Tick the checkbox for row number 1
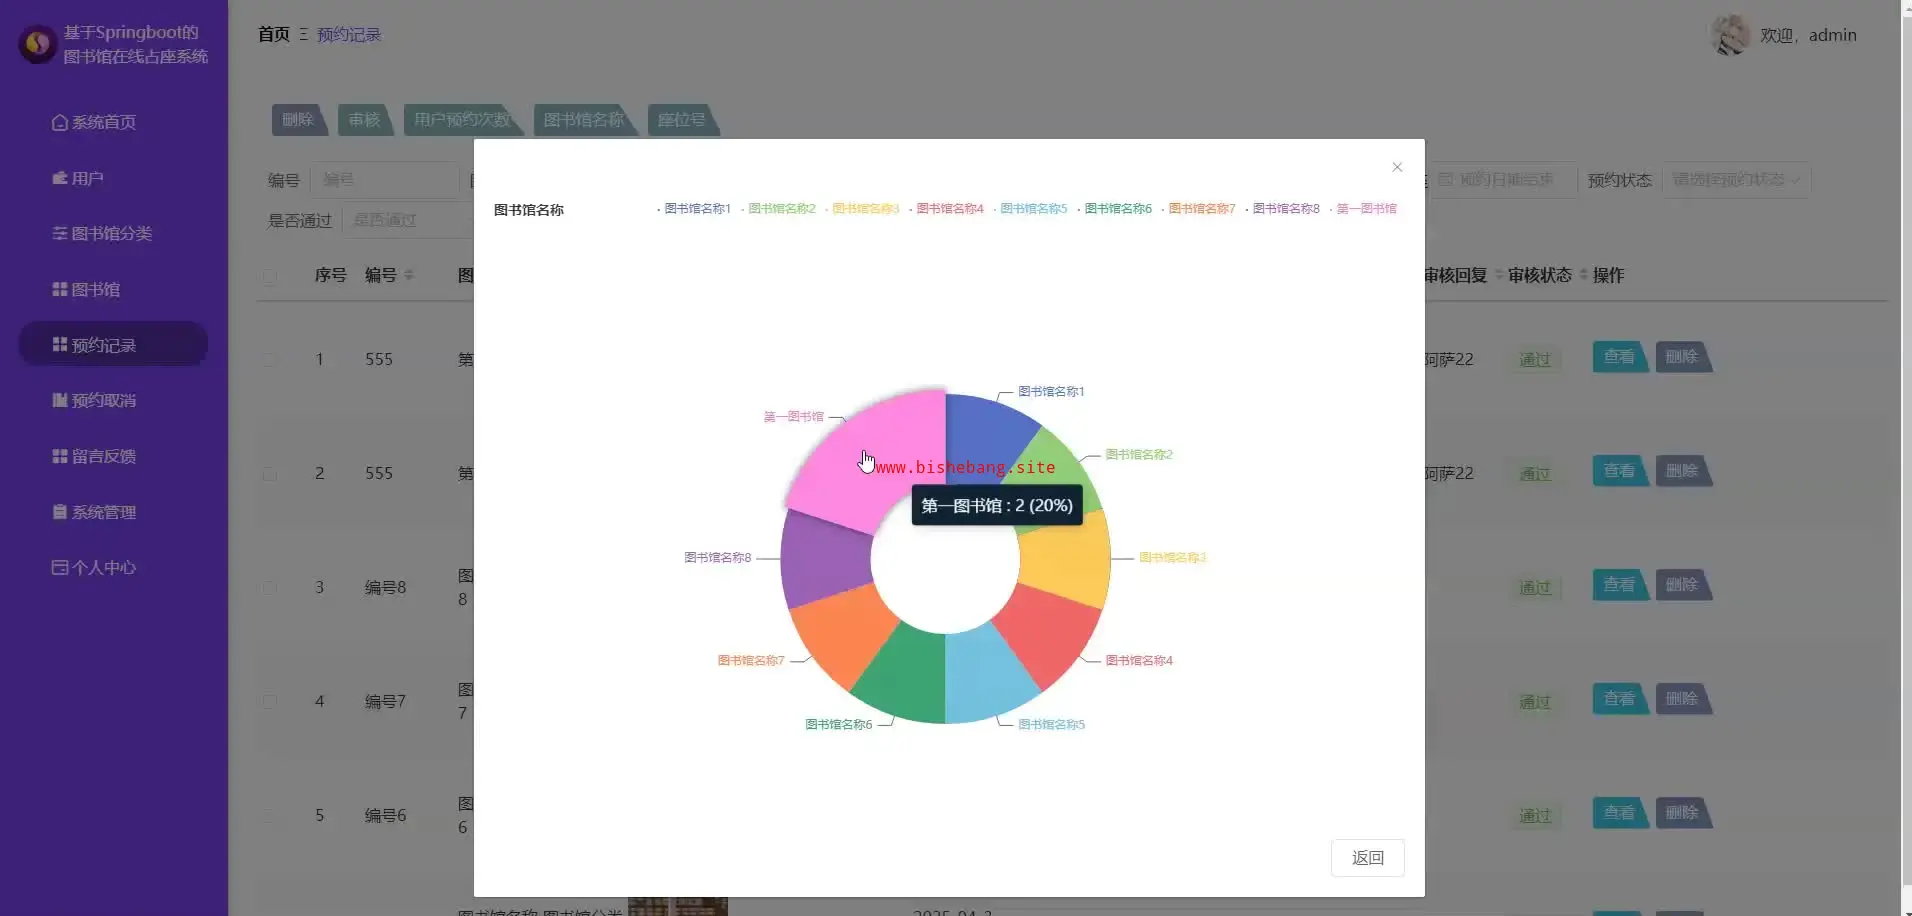The image size is (1912, 916). [269, 359]
